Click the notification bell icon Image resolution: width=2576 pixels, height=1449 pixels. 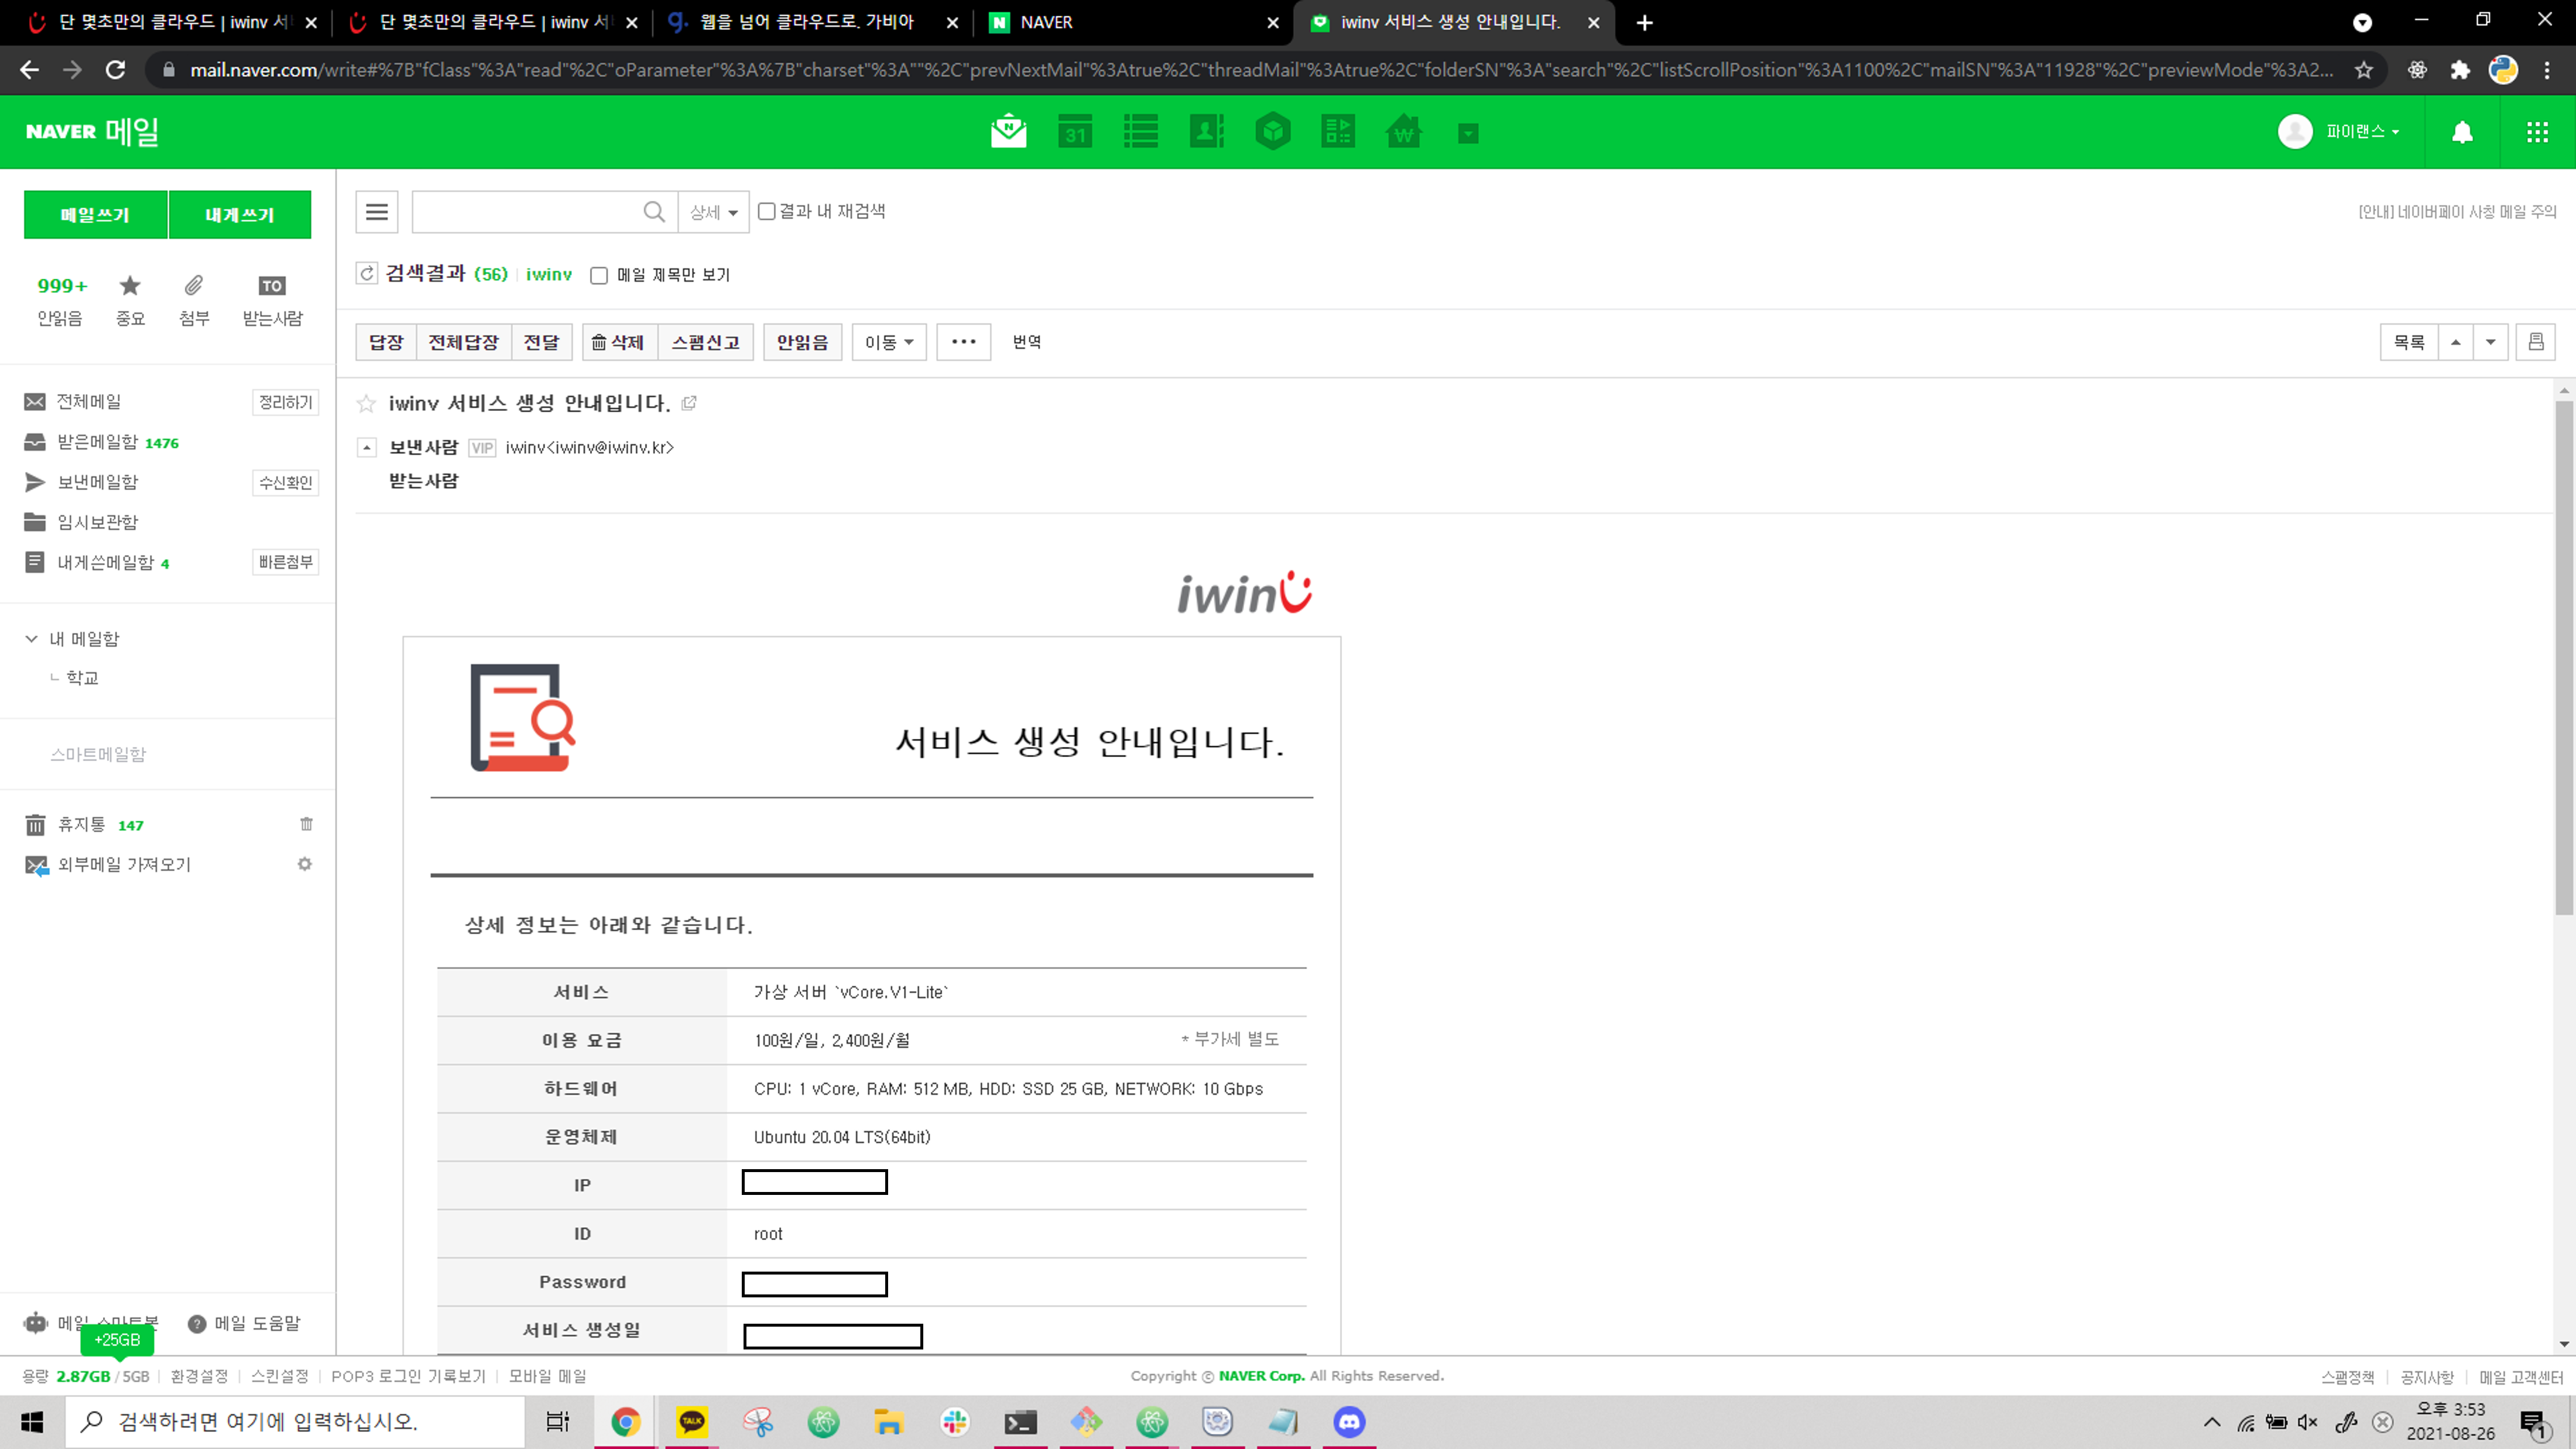2462,132
